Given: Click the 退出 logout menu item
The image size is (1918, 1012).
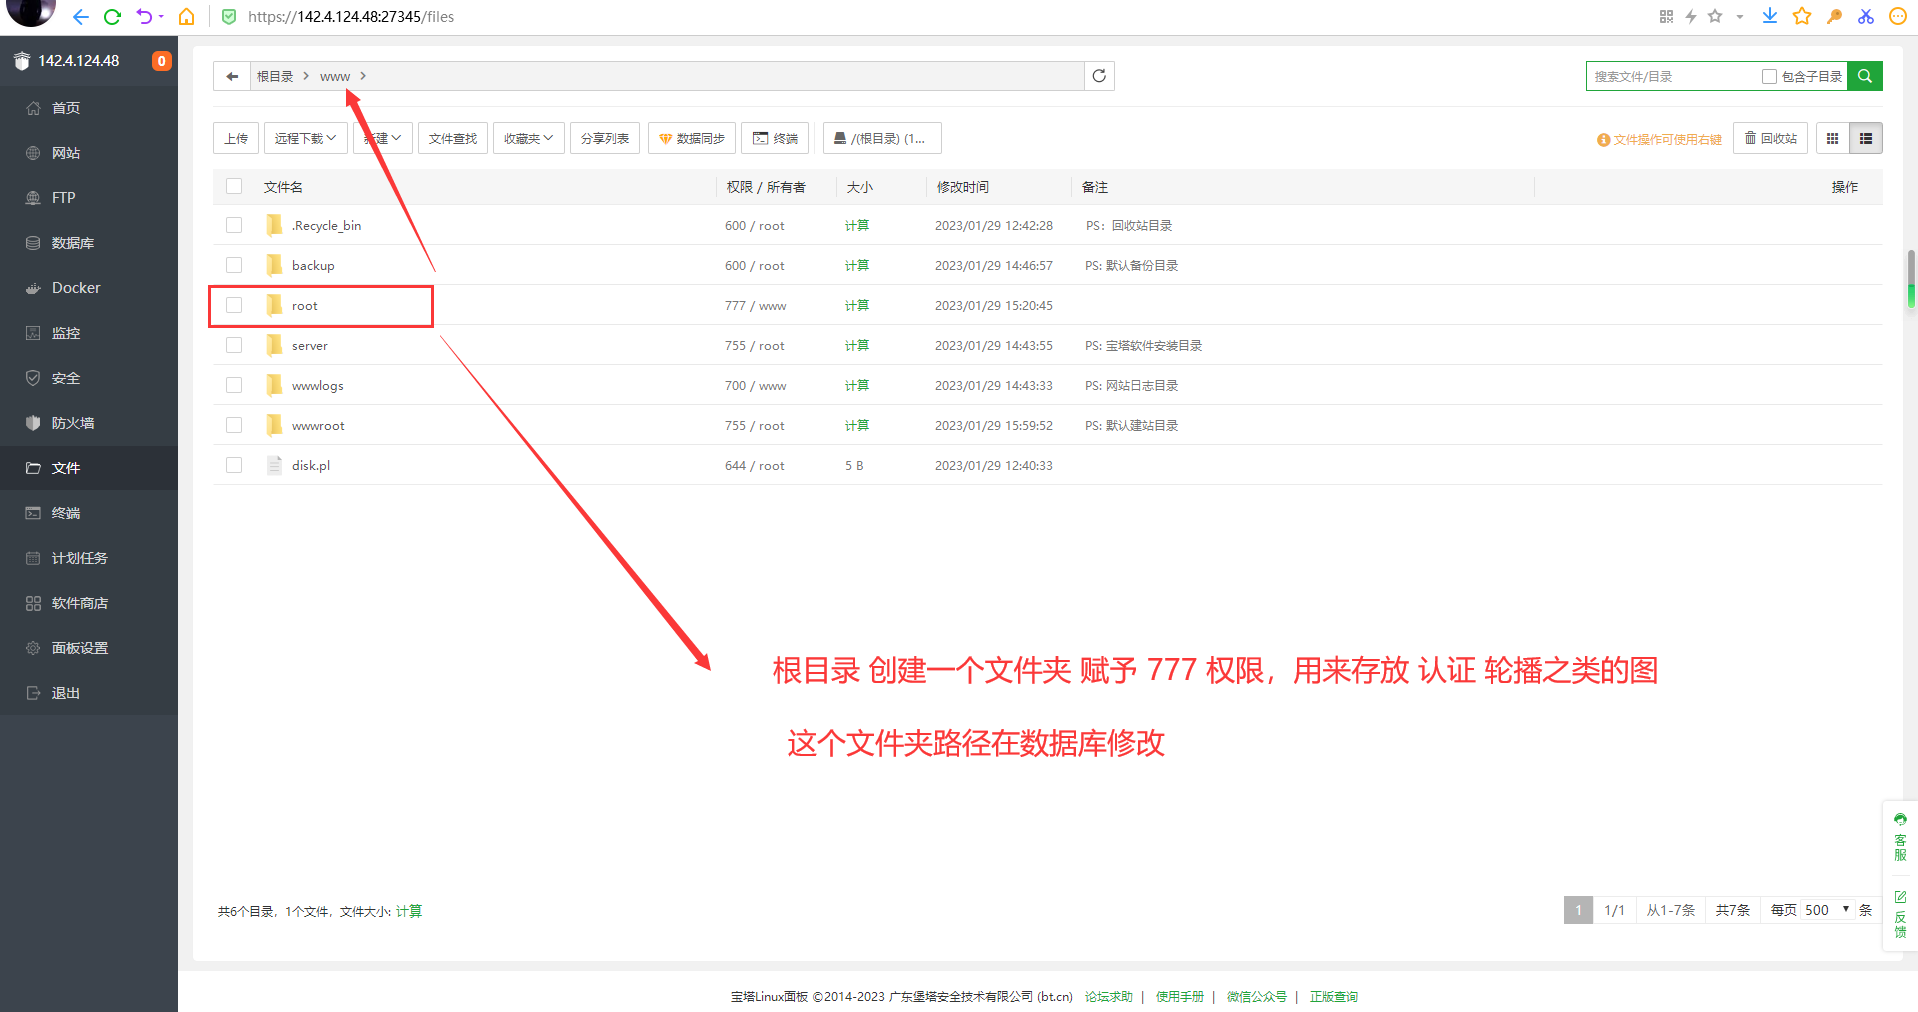Looking at the screenshot, I should coord(89,693).
